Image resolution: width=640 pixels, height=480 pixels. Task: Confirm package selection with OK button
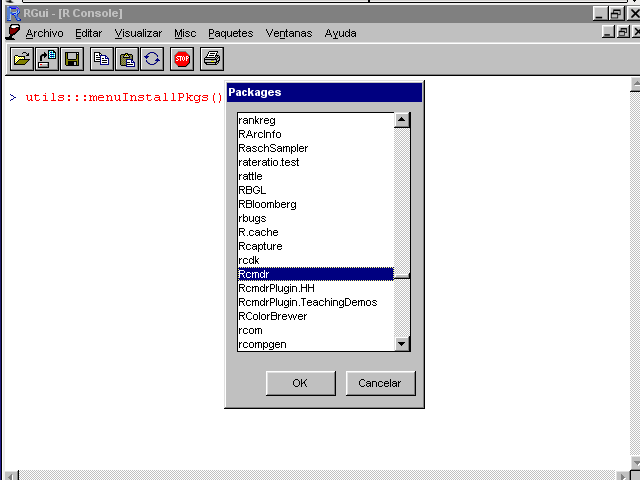pyautogui.click(x=300, y=383)
